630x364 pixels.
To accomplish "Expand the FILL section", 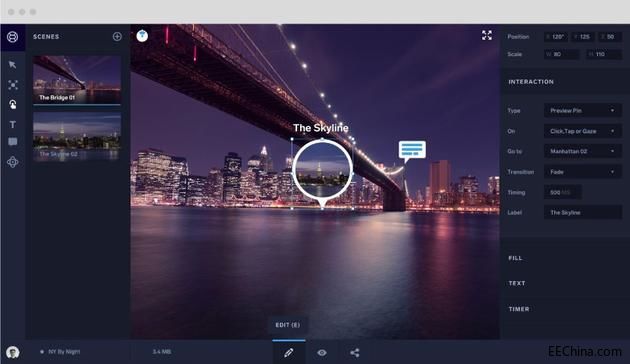I will pos(515,258).
